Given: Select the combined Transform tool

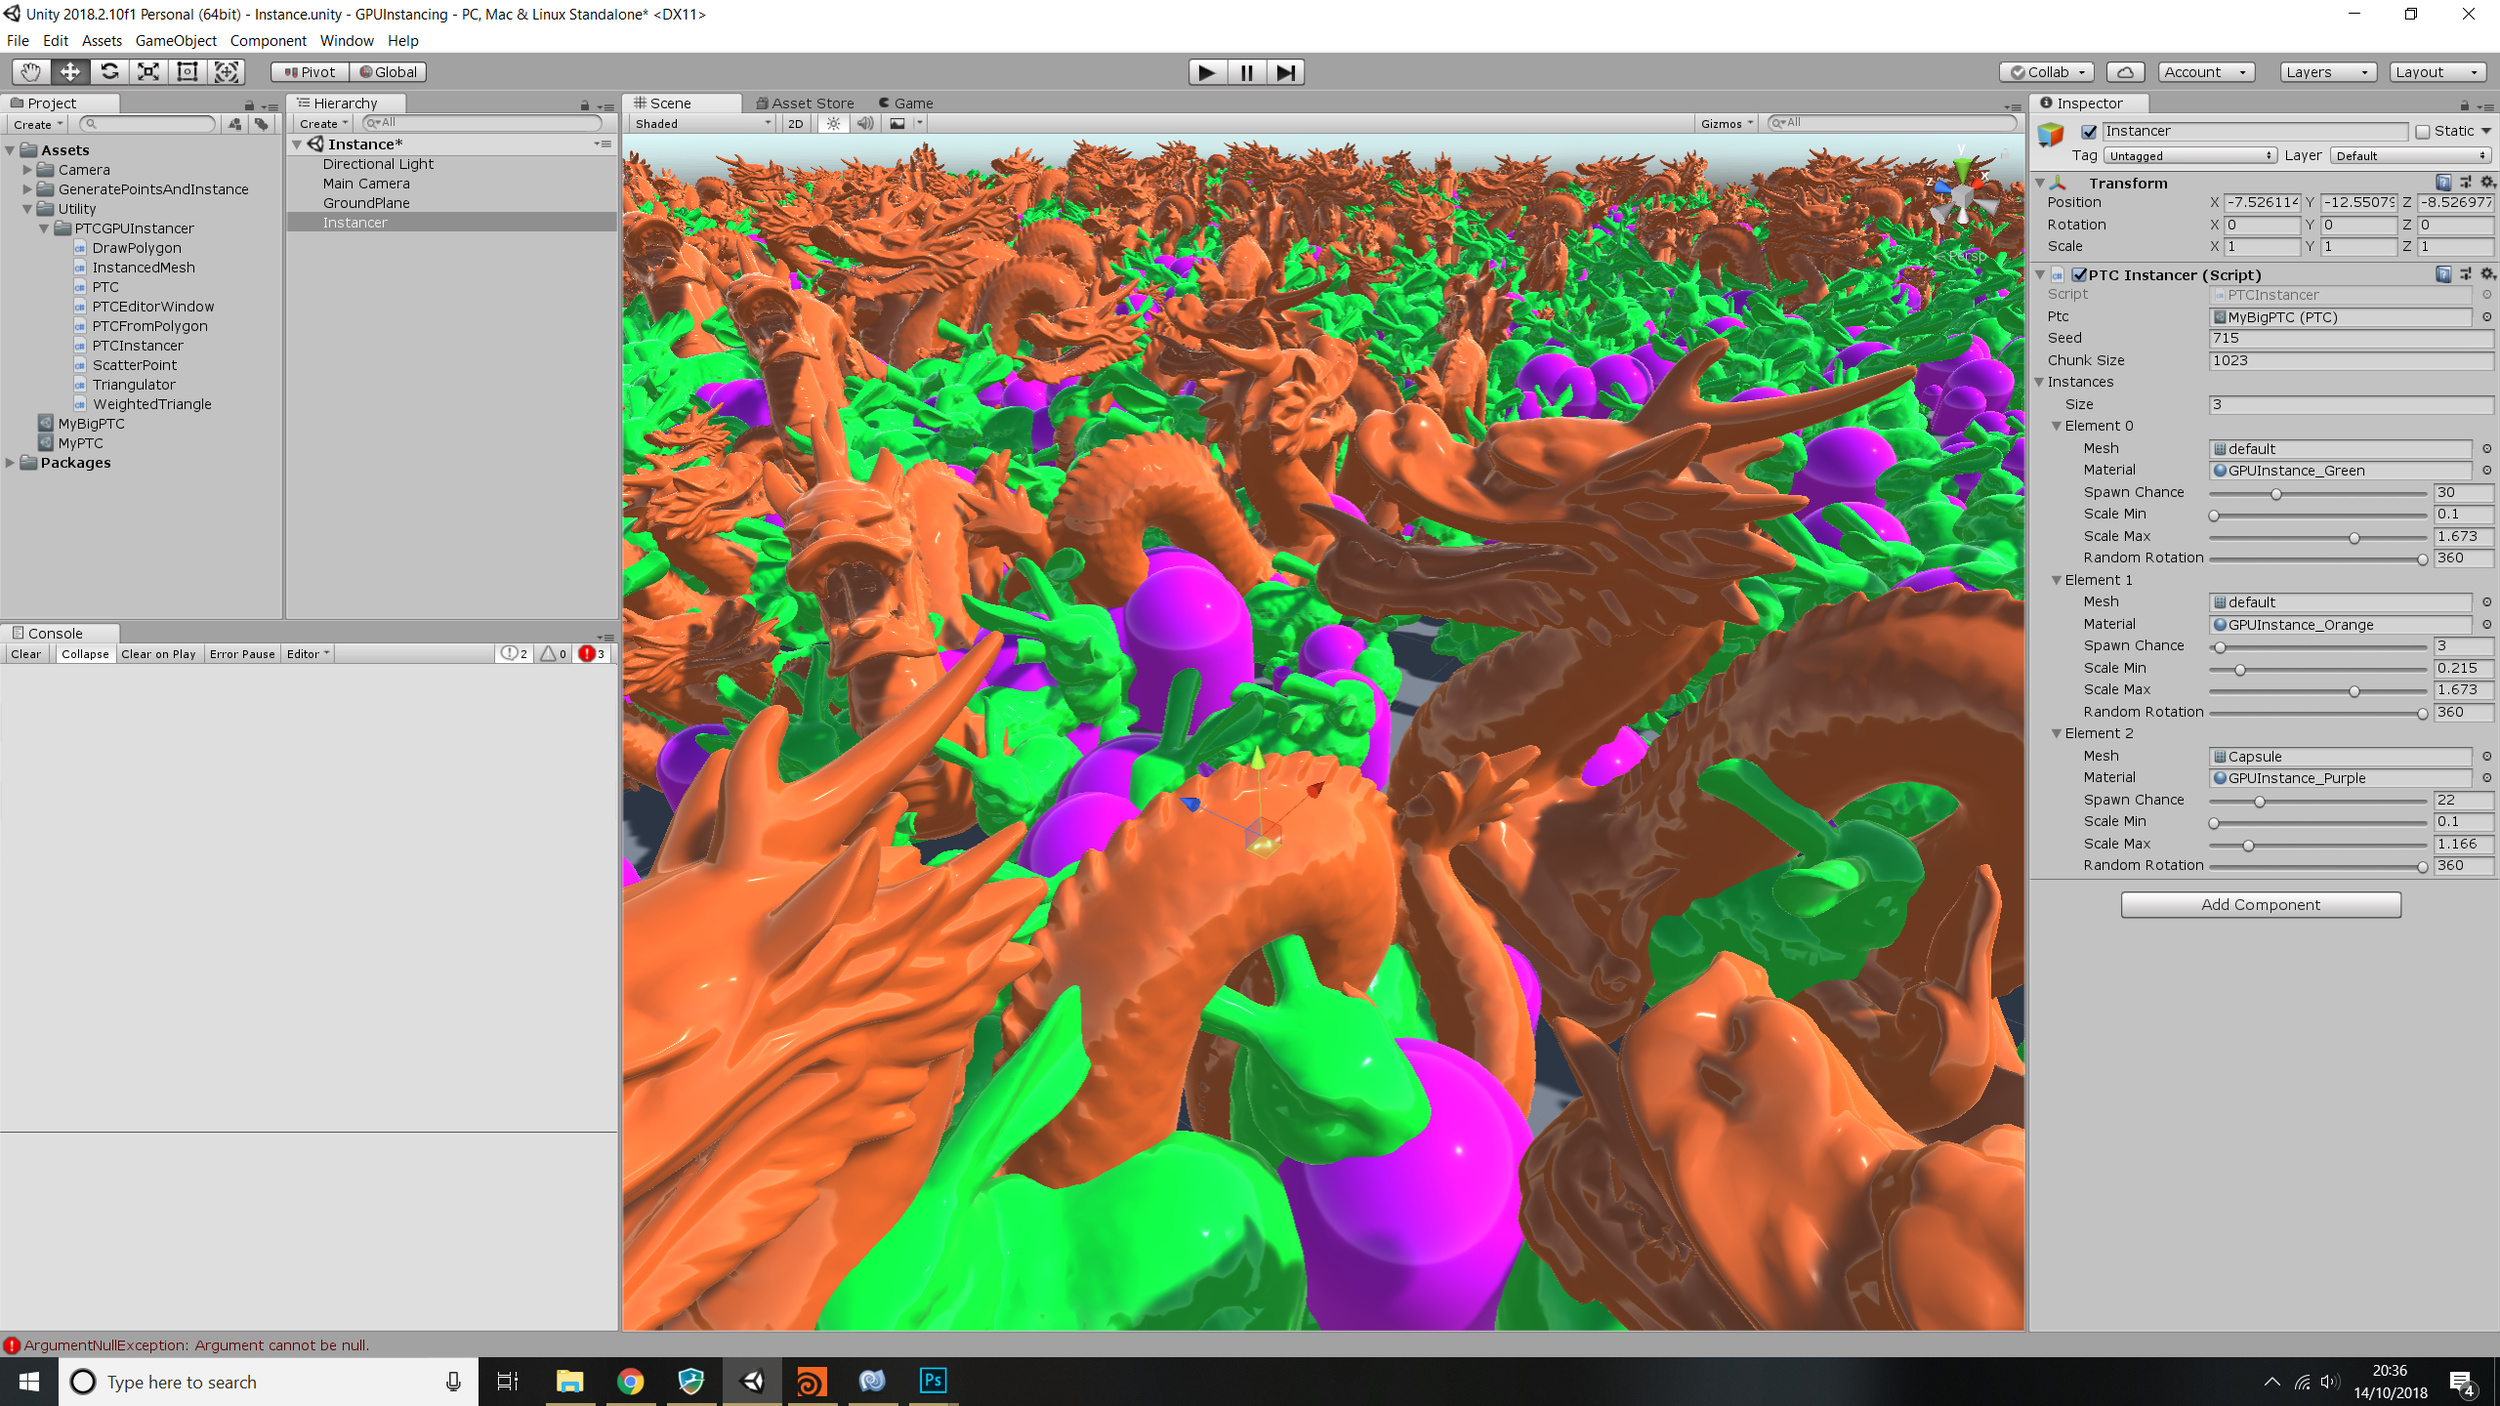Looking at the screenshot, I should point(226,72).
